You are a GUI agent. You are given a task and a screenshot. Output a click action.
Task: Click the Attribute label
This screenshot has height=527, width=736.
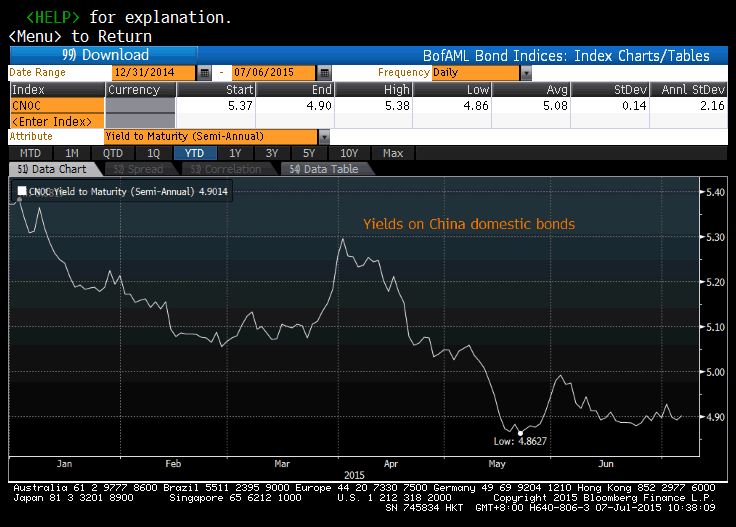(x=31, y=136)
